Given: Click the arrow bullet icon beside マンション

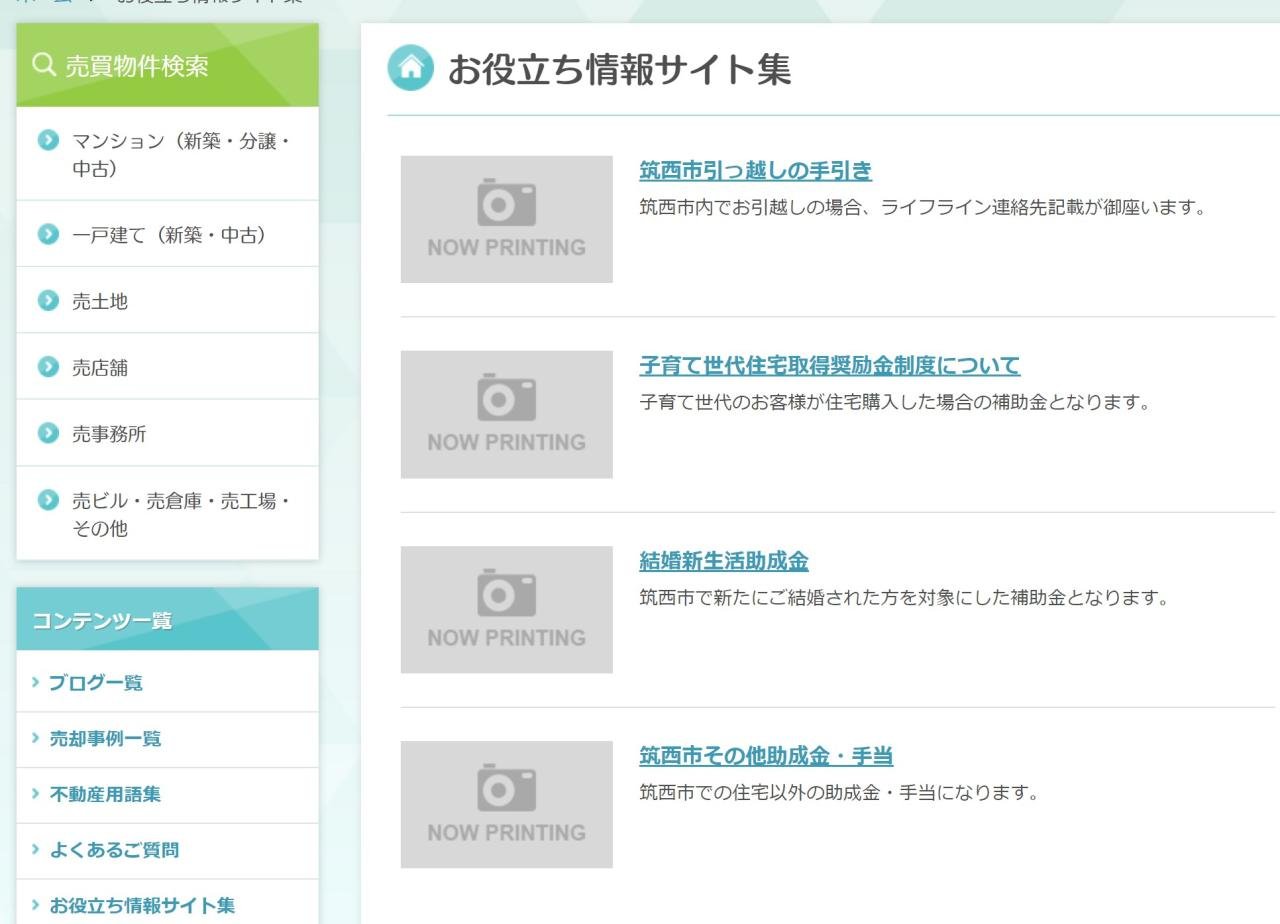Looking at the screenshot, I should [x=48, y=140].
